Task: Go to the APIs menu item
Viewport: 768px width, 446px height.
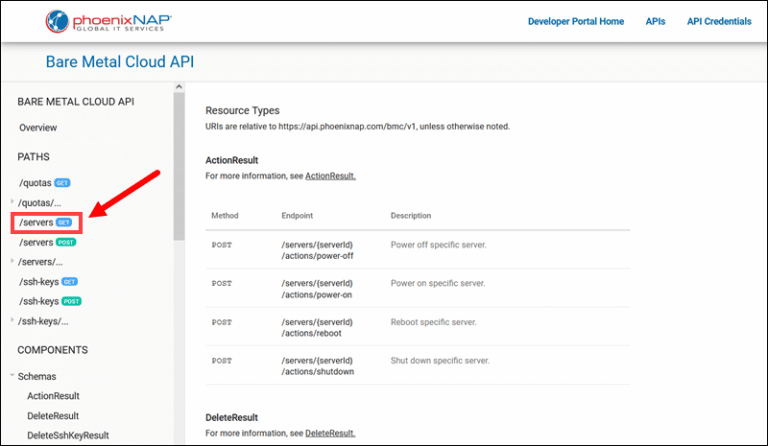Action: pos(655,21)
